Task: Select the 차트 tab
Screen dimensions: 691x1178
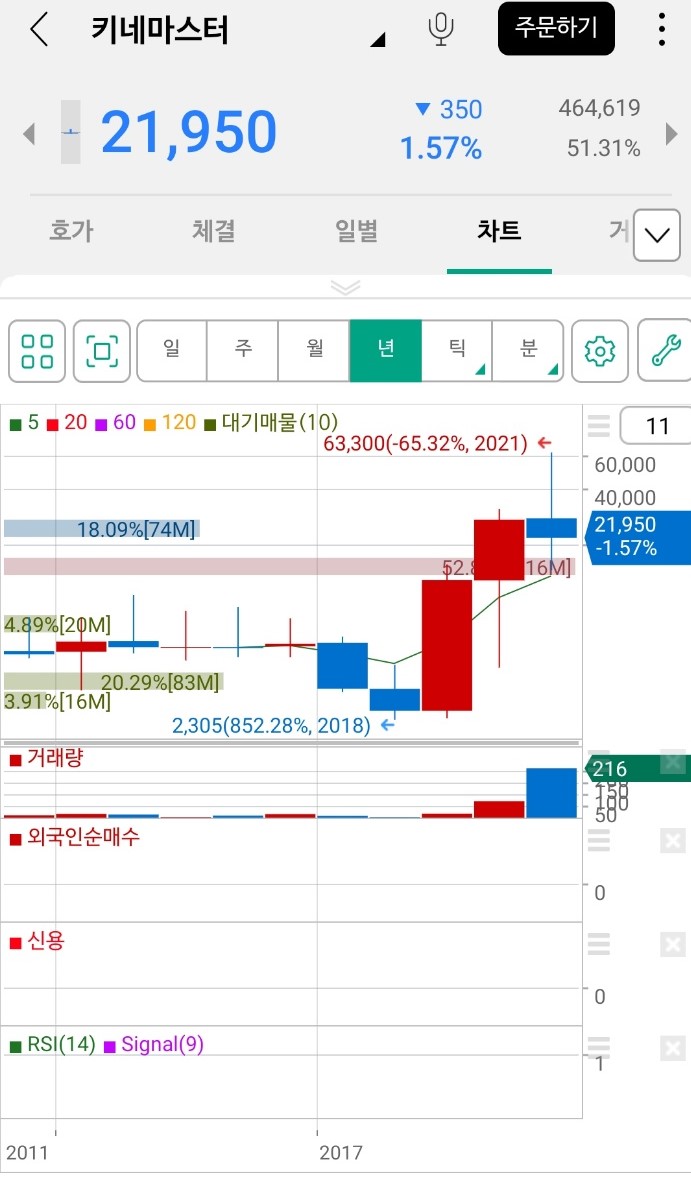Action: (x=499, y=231)
